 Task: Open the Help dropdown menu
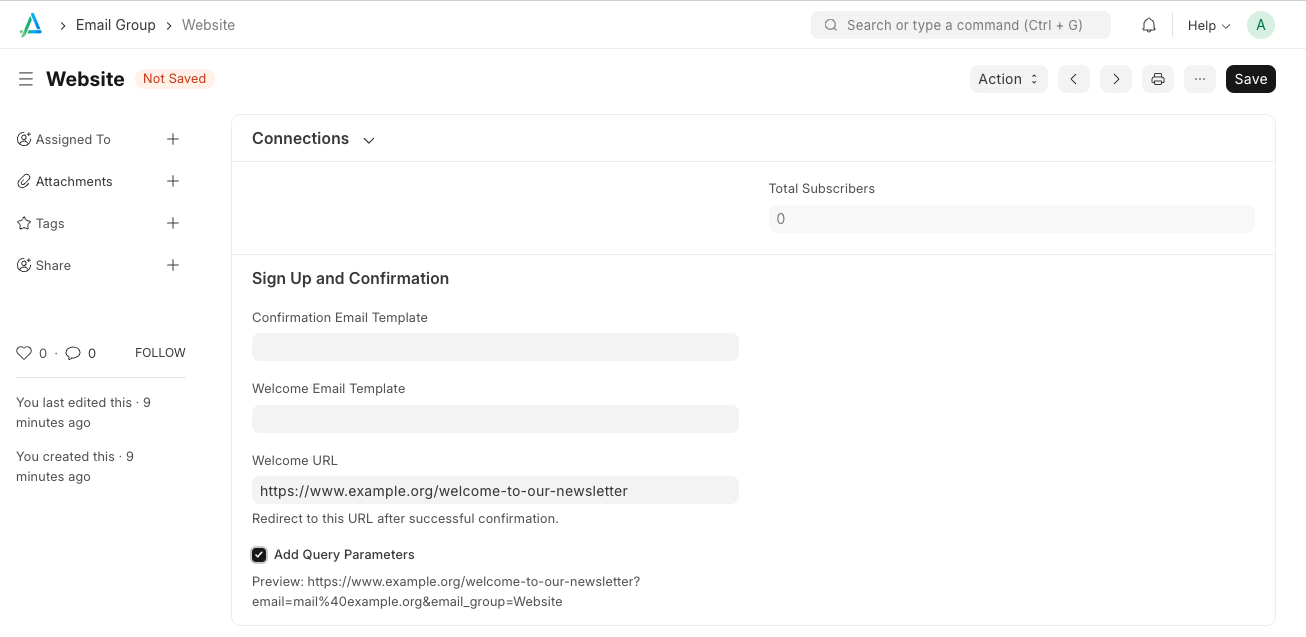(1208, 25)
